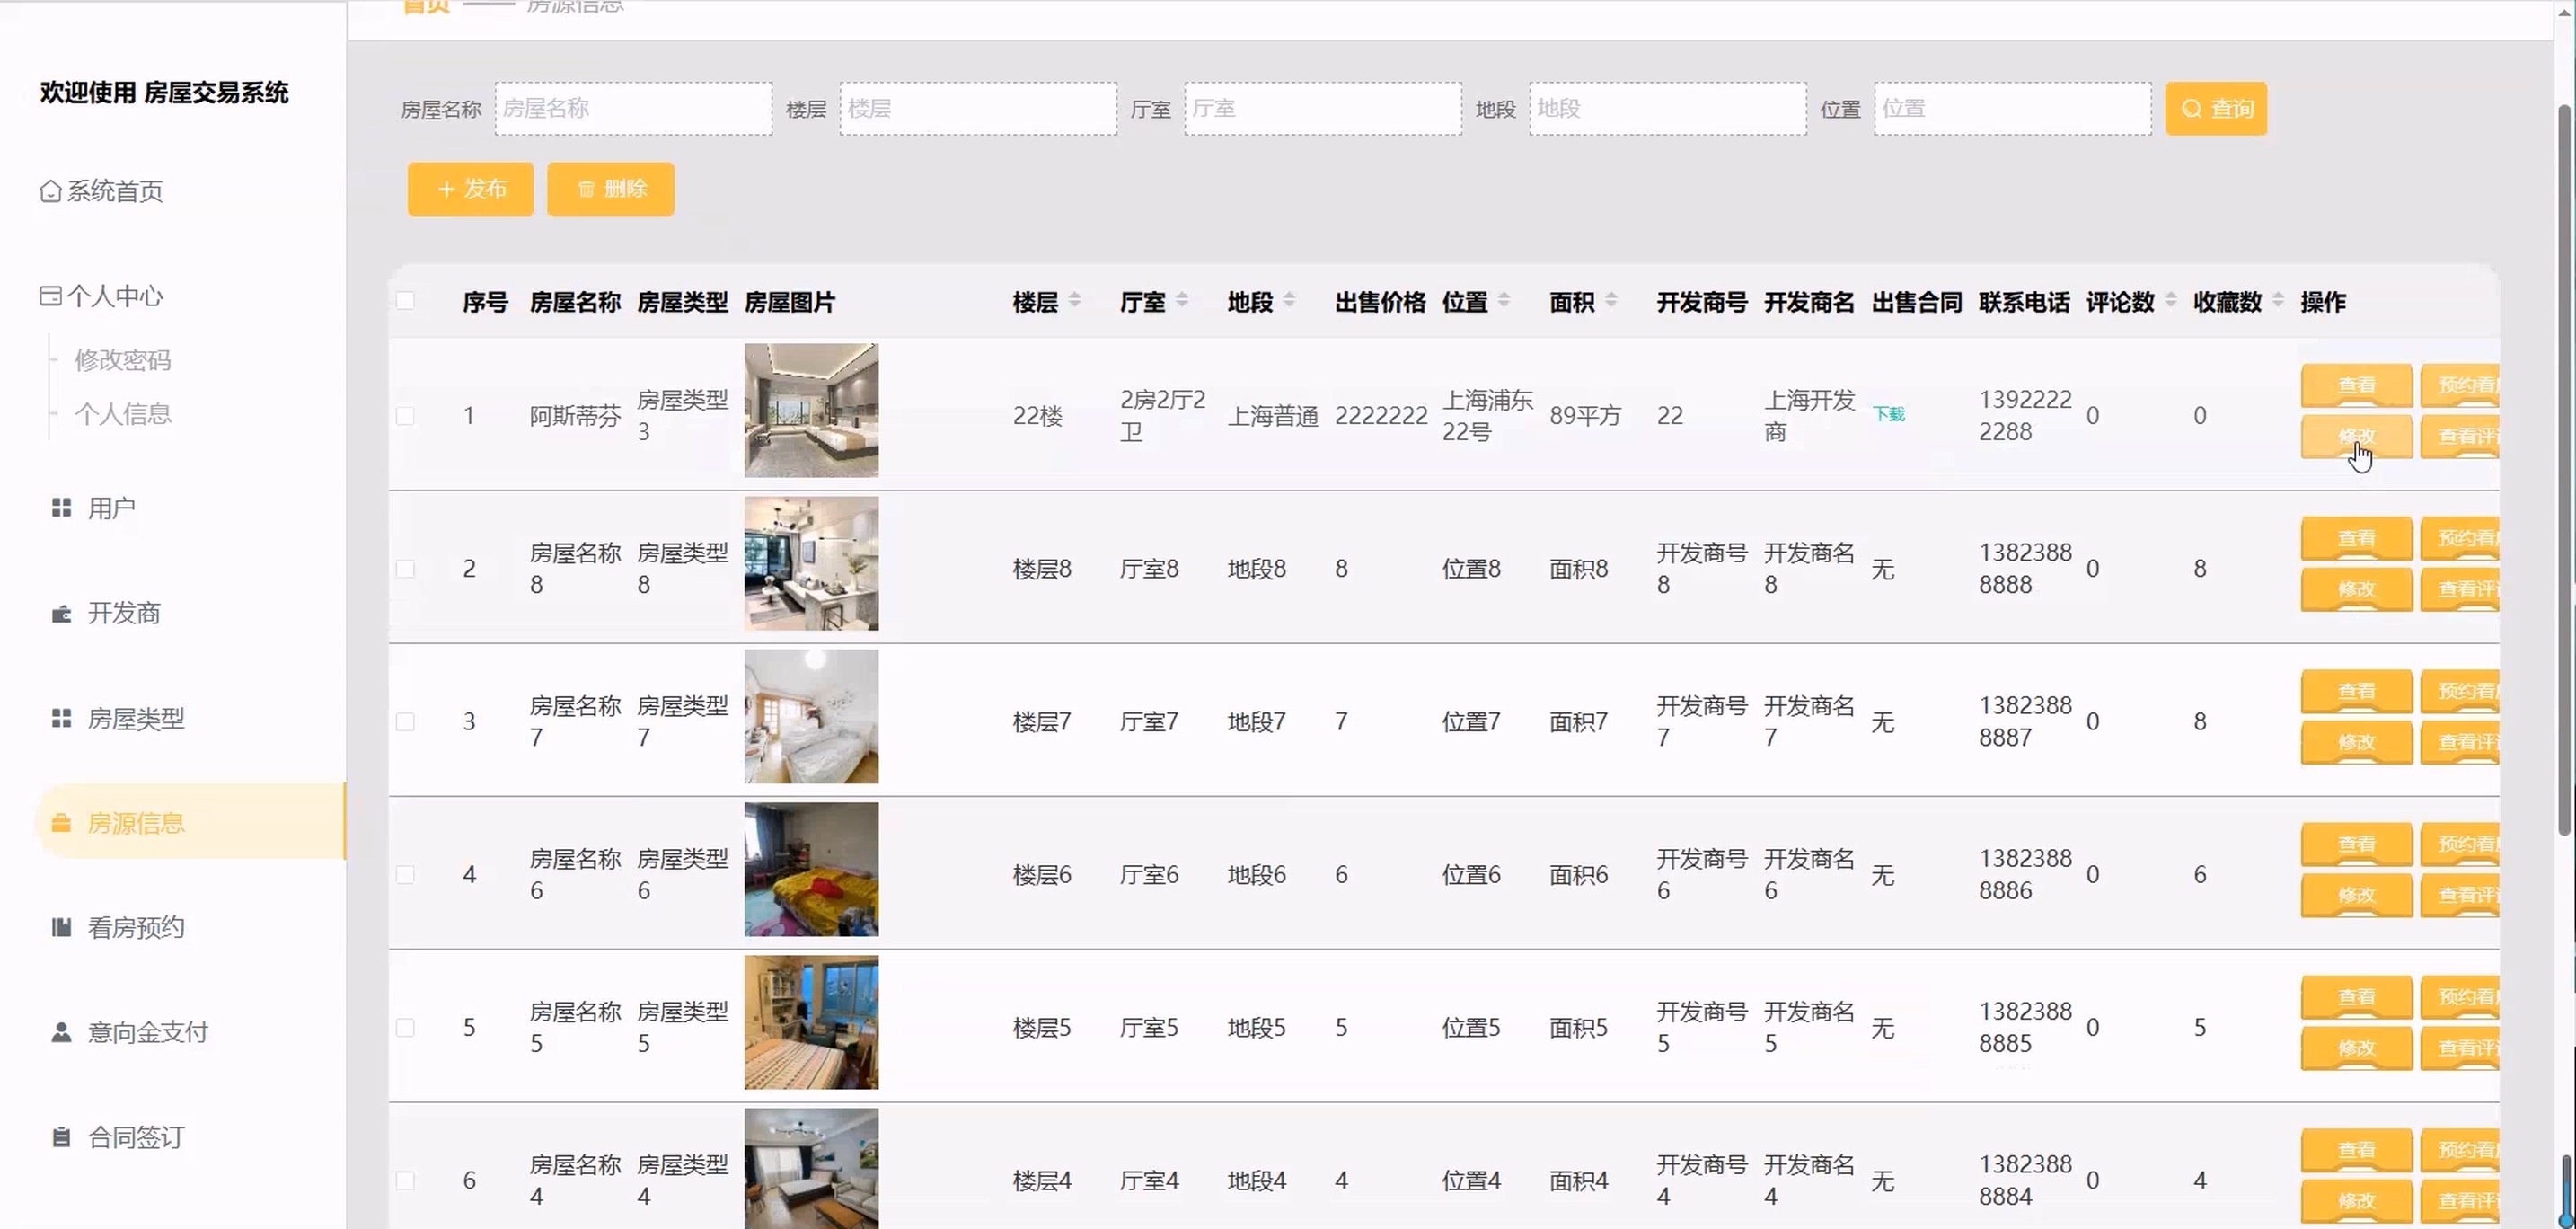Toggle the select-all checkbox in table header
The width and height of the screenshot is (2576, 1229).
click(405, 301)
